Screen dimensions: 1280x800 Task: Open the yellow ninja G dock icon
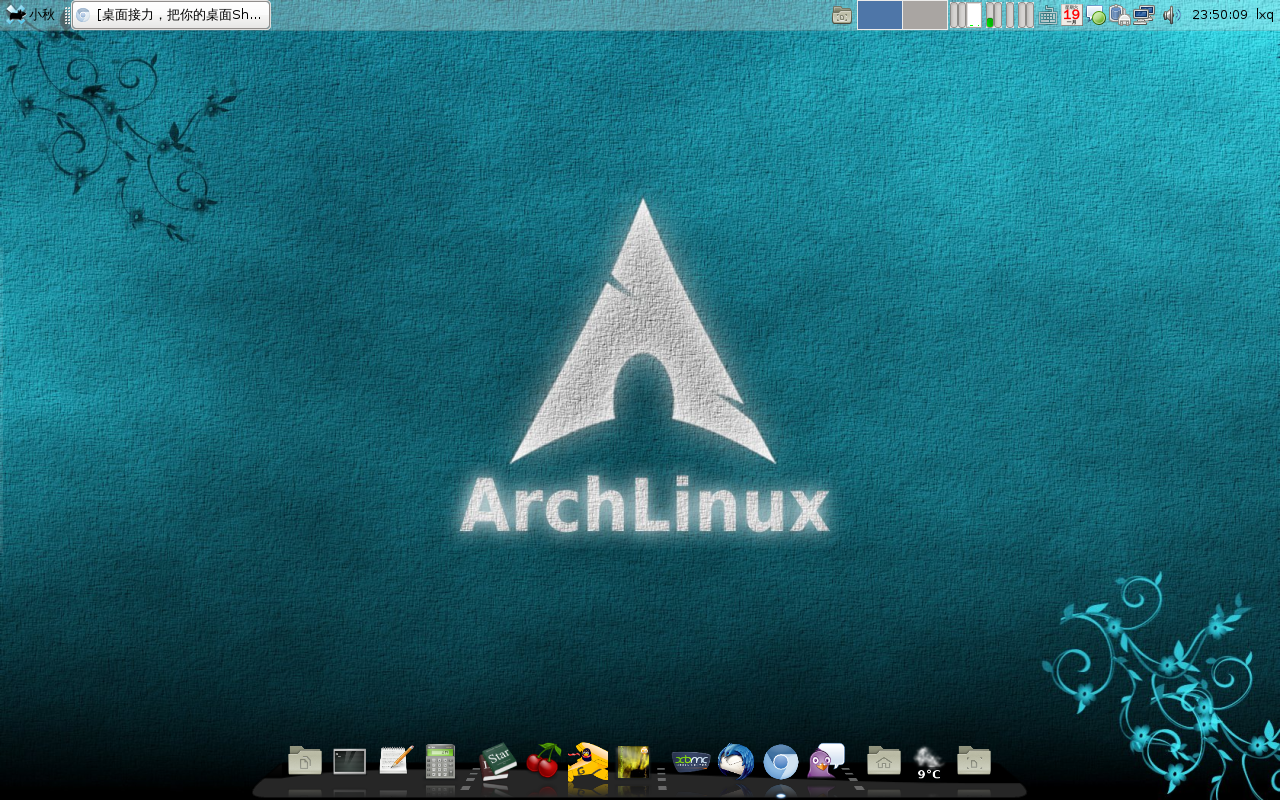[588, 761]
